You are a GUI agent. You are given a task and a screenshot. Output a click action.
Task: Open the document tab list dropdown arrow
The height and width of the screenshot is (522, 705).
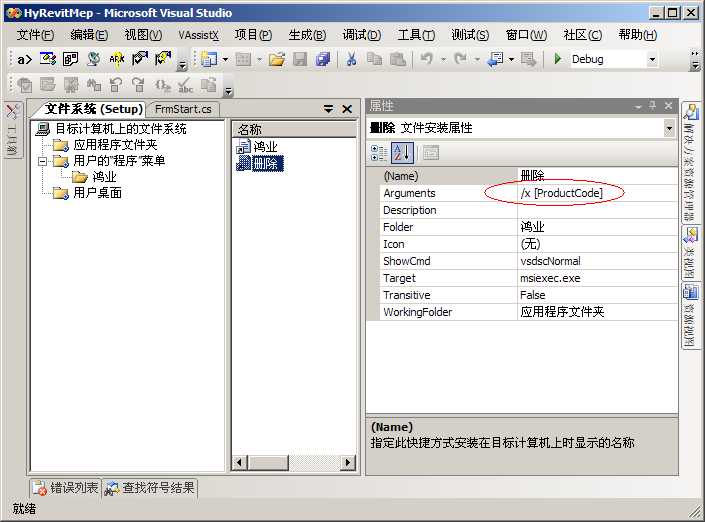click(x=329, y=109)
